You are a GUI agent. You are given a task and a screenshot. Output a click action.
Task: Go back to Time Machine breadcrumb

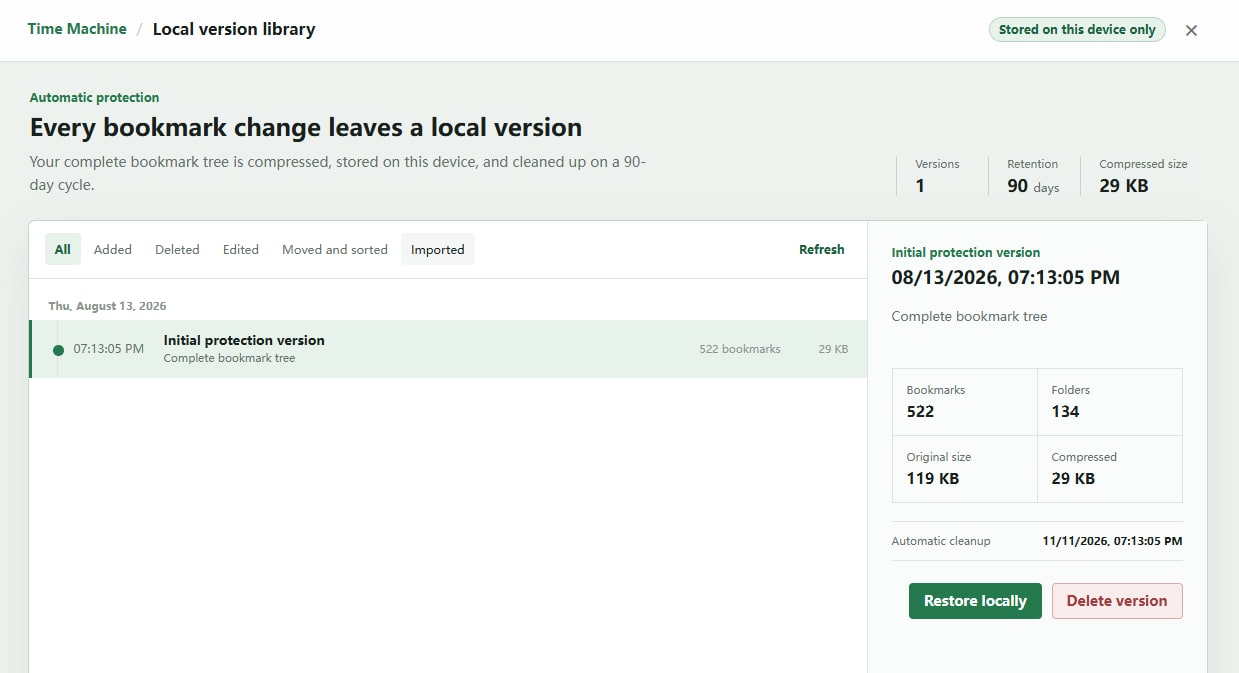(77, 29)
